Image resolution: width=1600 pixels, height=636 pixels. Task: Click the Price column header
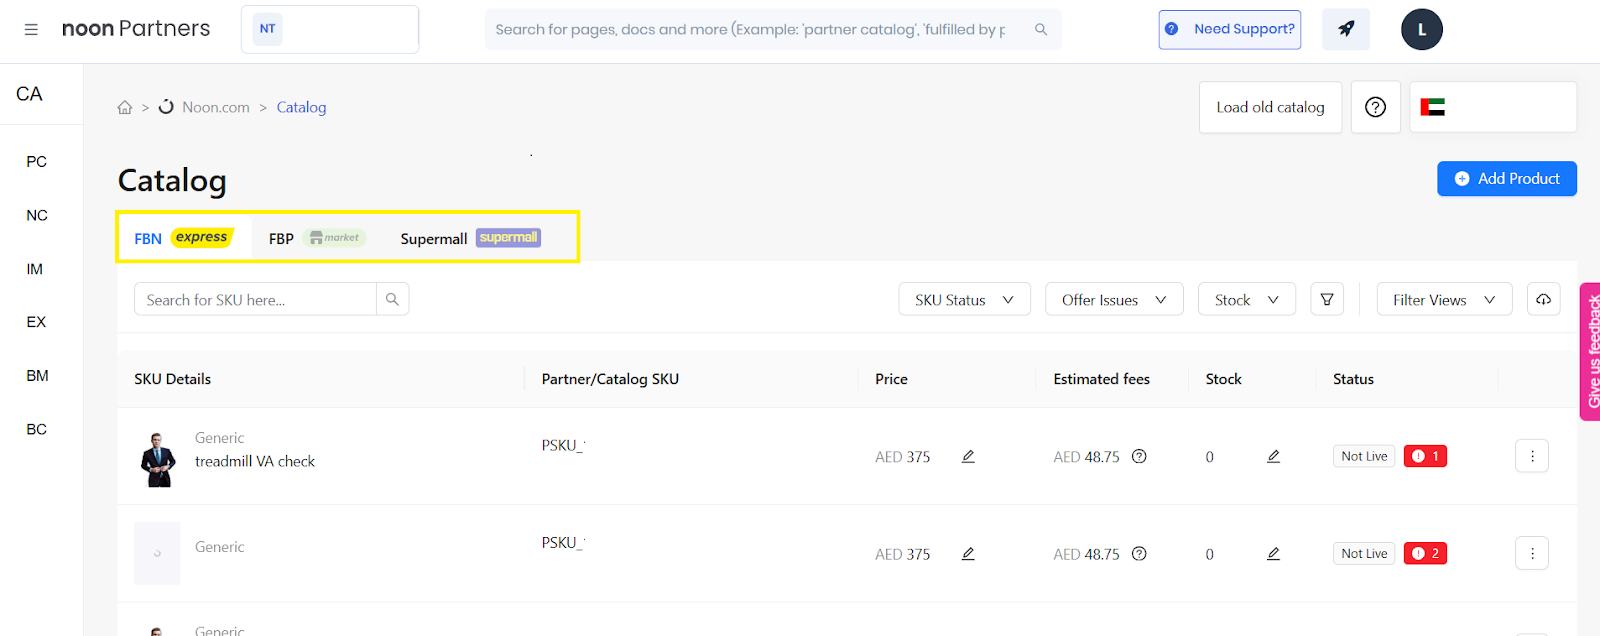891,379
